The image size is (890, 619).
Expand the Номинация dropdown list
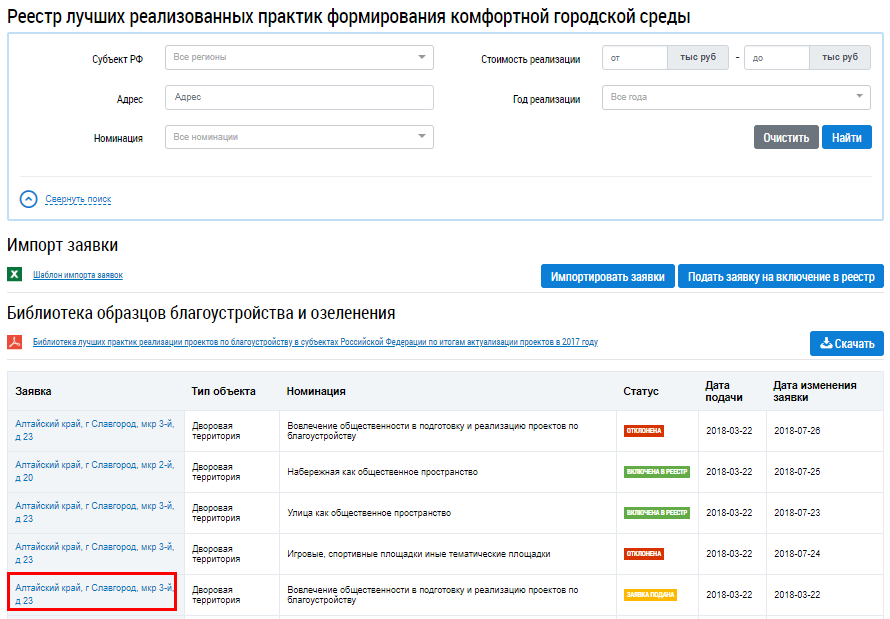(298, 137)
